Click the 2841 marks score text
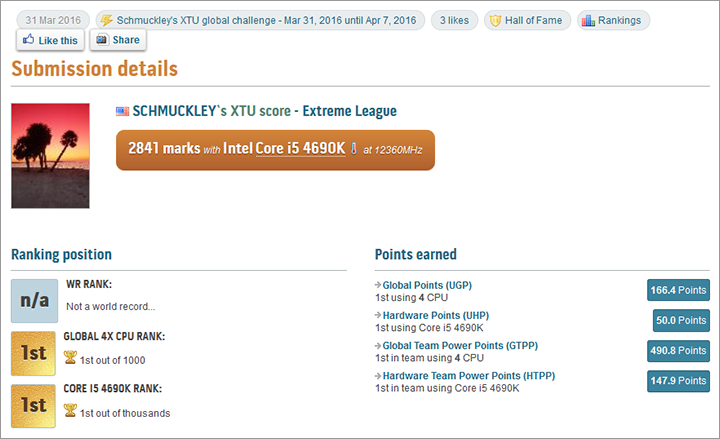 [x=164, y=148]
